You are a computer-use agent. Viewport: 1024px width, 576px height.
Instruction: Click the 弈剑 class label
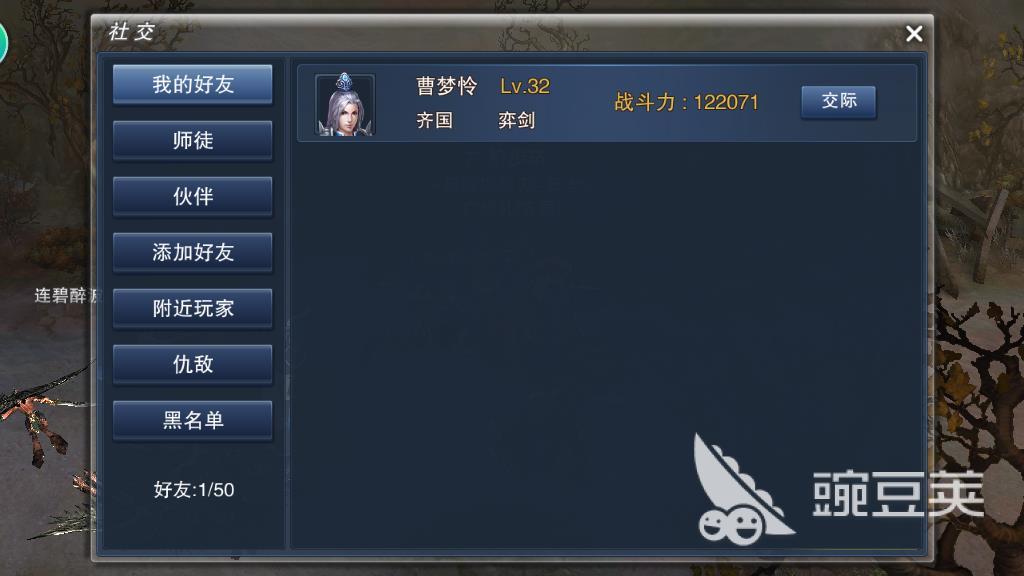pos(517,120)
